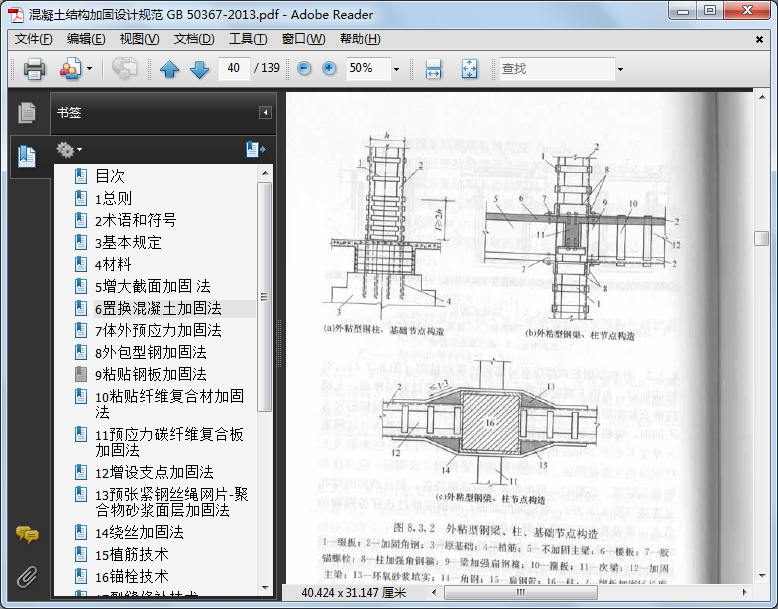
Task: Jump to bookmark 2术语和符号
Action: coord(135,220)
